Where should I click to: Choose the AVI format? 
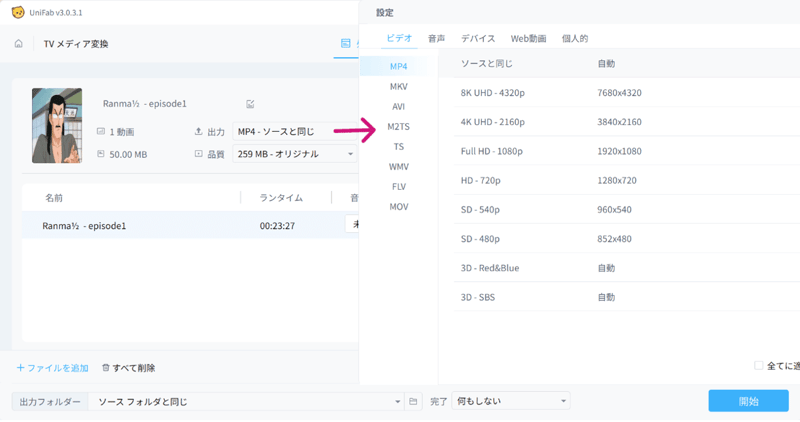[x=398, y=106]
